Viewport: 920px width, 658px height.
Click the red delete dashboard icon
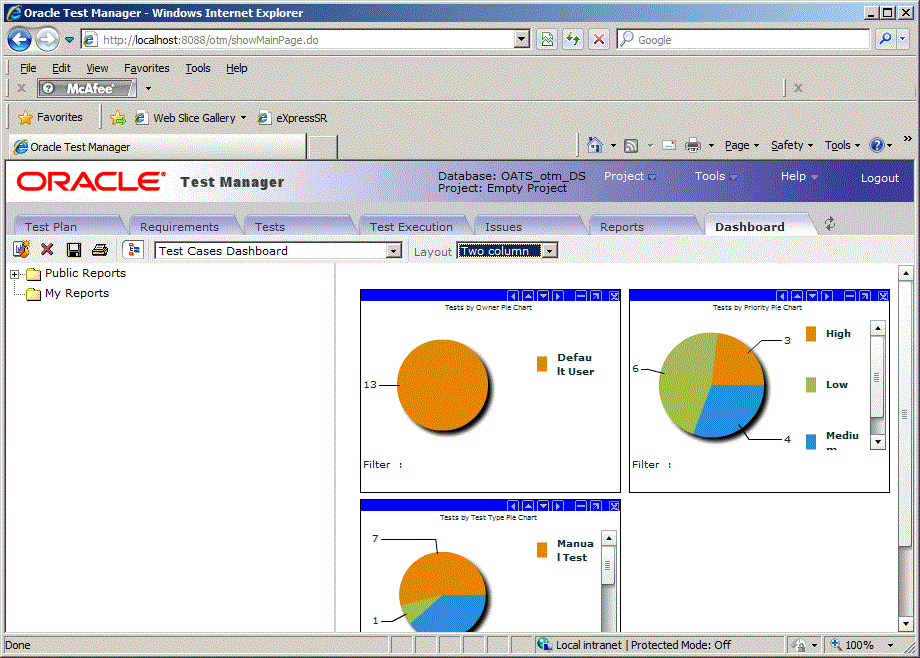48,249
